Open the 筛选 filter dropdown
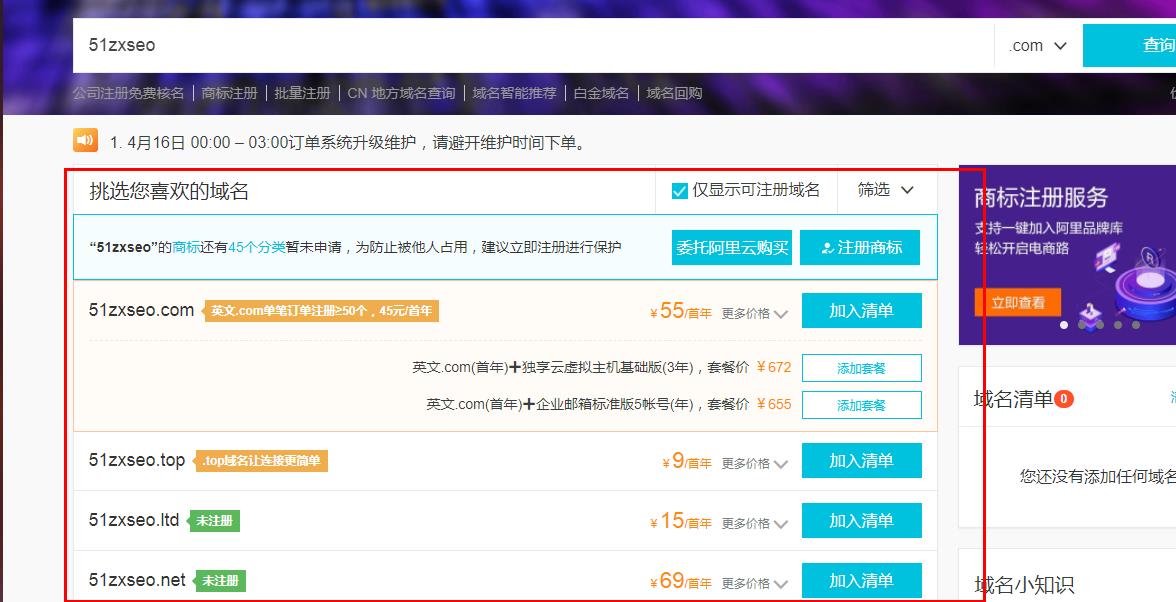 884,190
